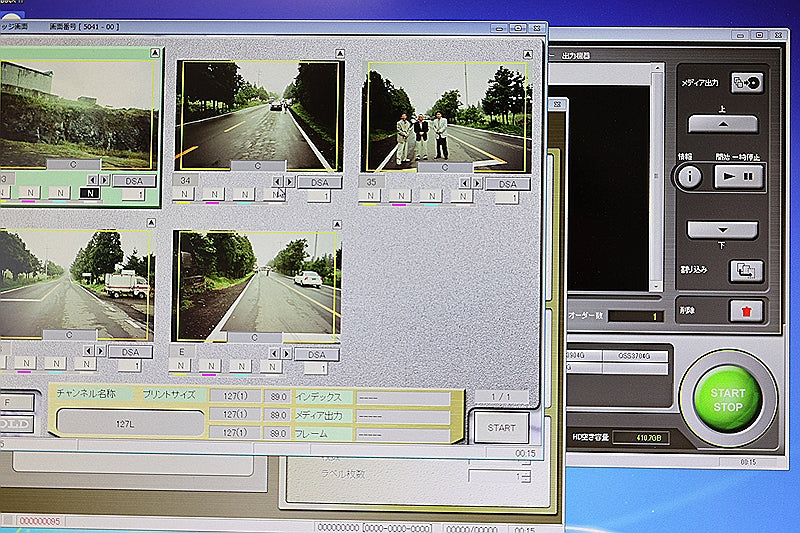
Task: Expand frame E with its corner triangle
Action: 337,224
